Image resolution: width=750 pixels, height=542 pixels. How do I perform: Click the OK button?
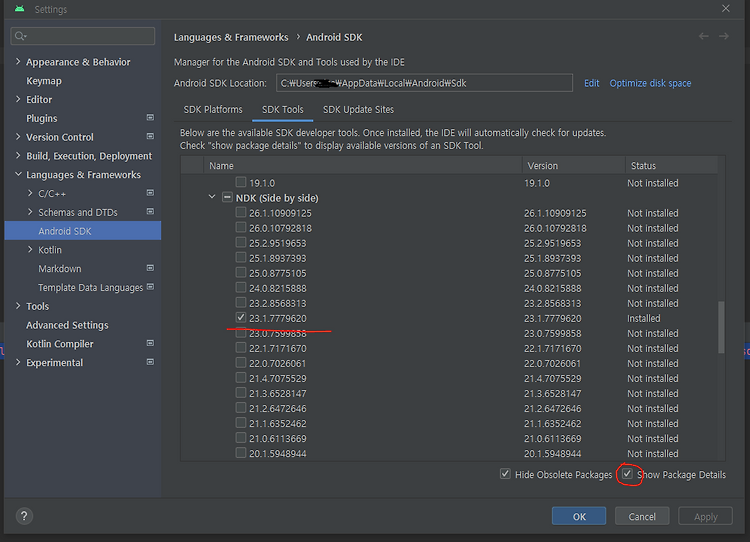pyautogui.click(x=579, y=516)
